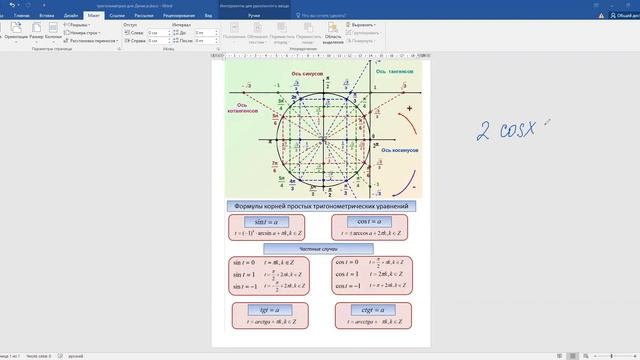This screenshot has width=640, height=360.
Task: Click the page count status indicator
Action: (9, 356)
